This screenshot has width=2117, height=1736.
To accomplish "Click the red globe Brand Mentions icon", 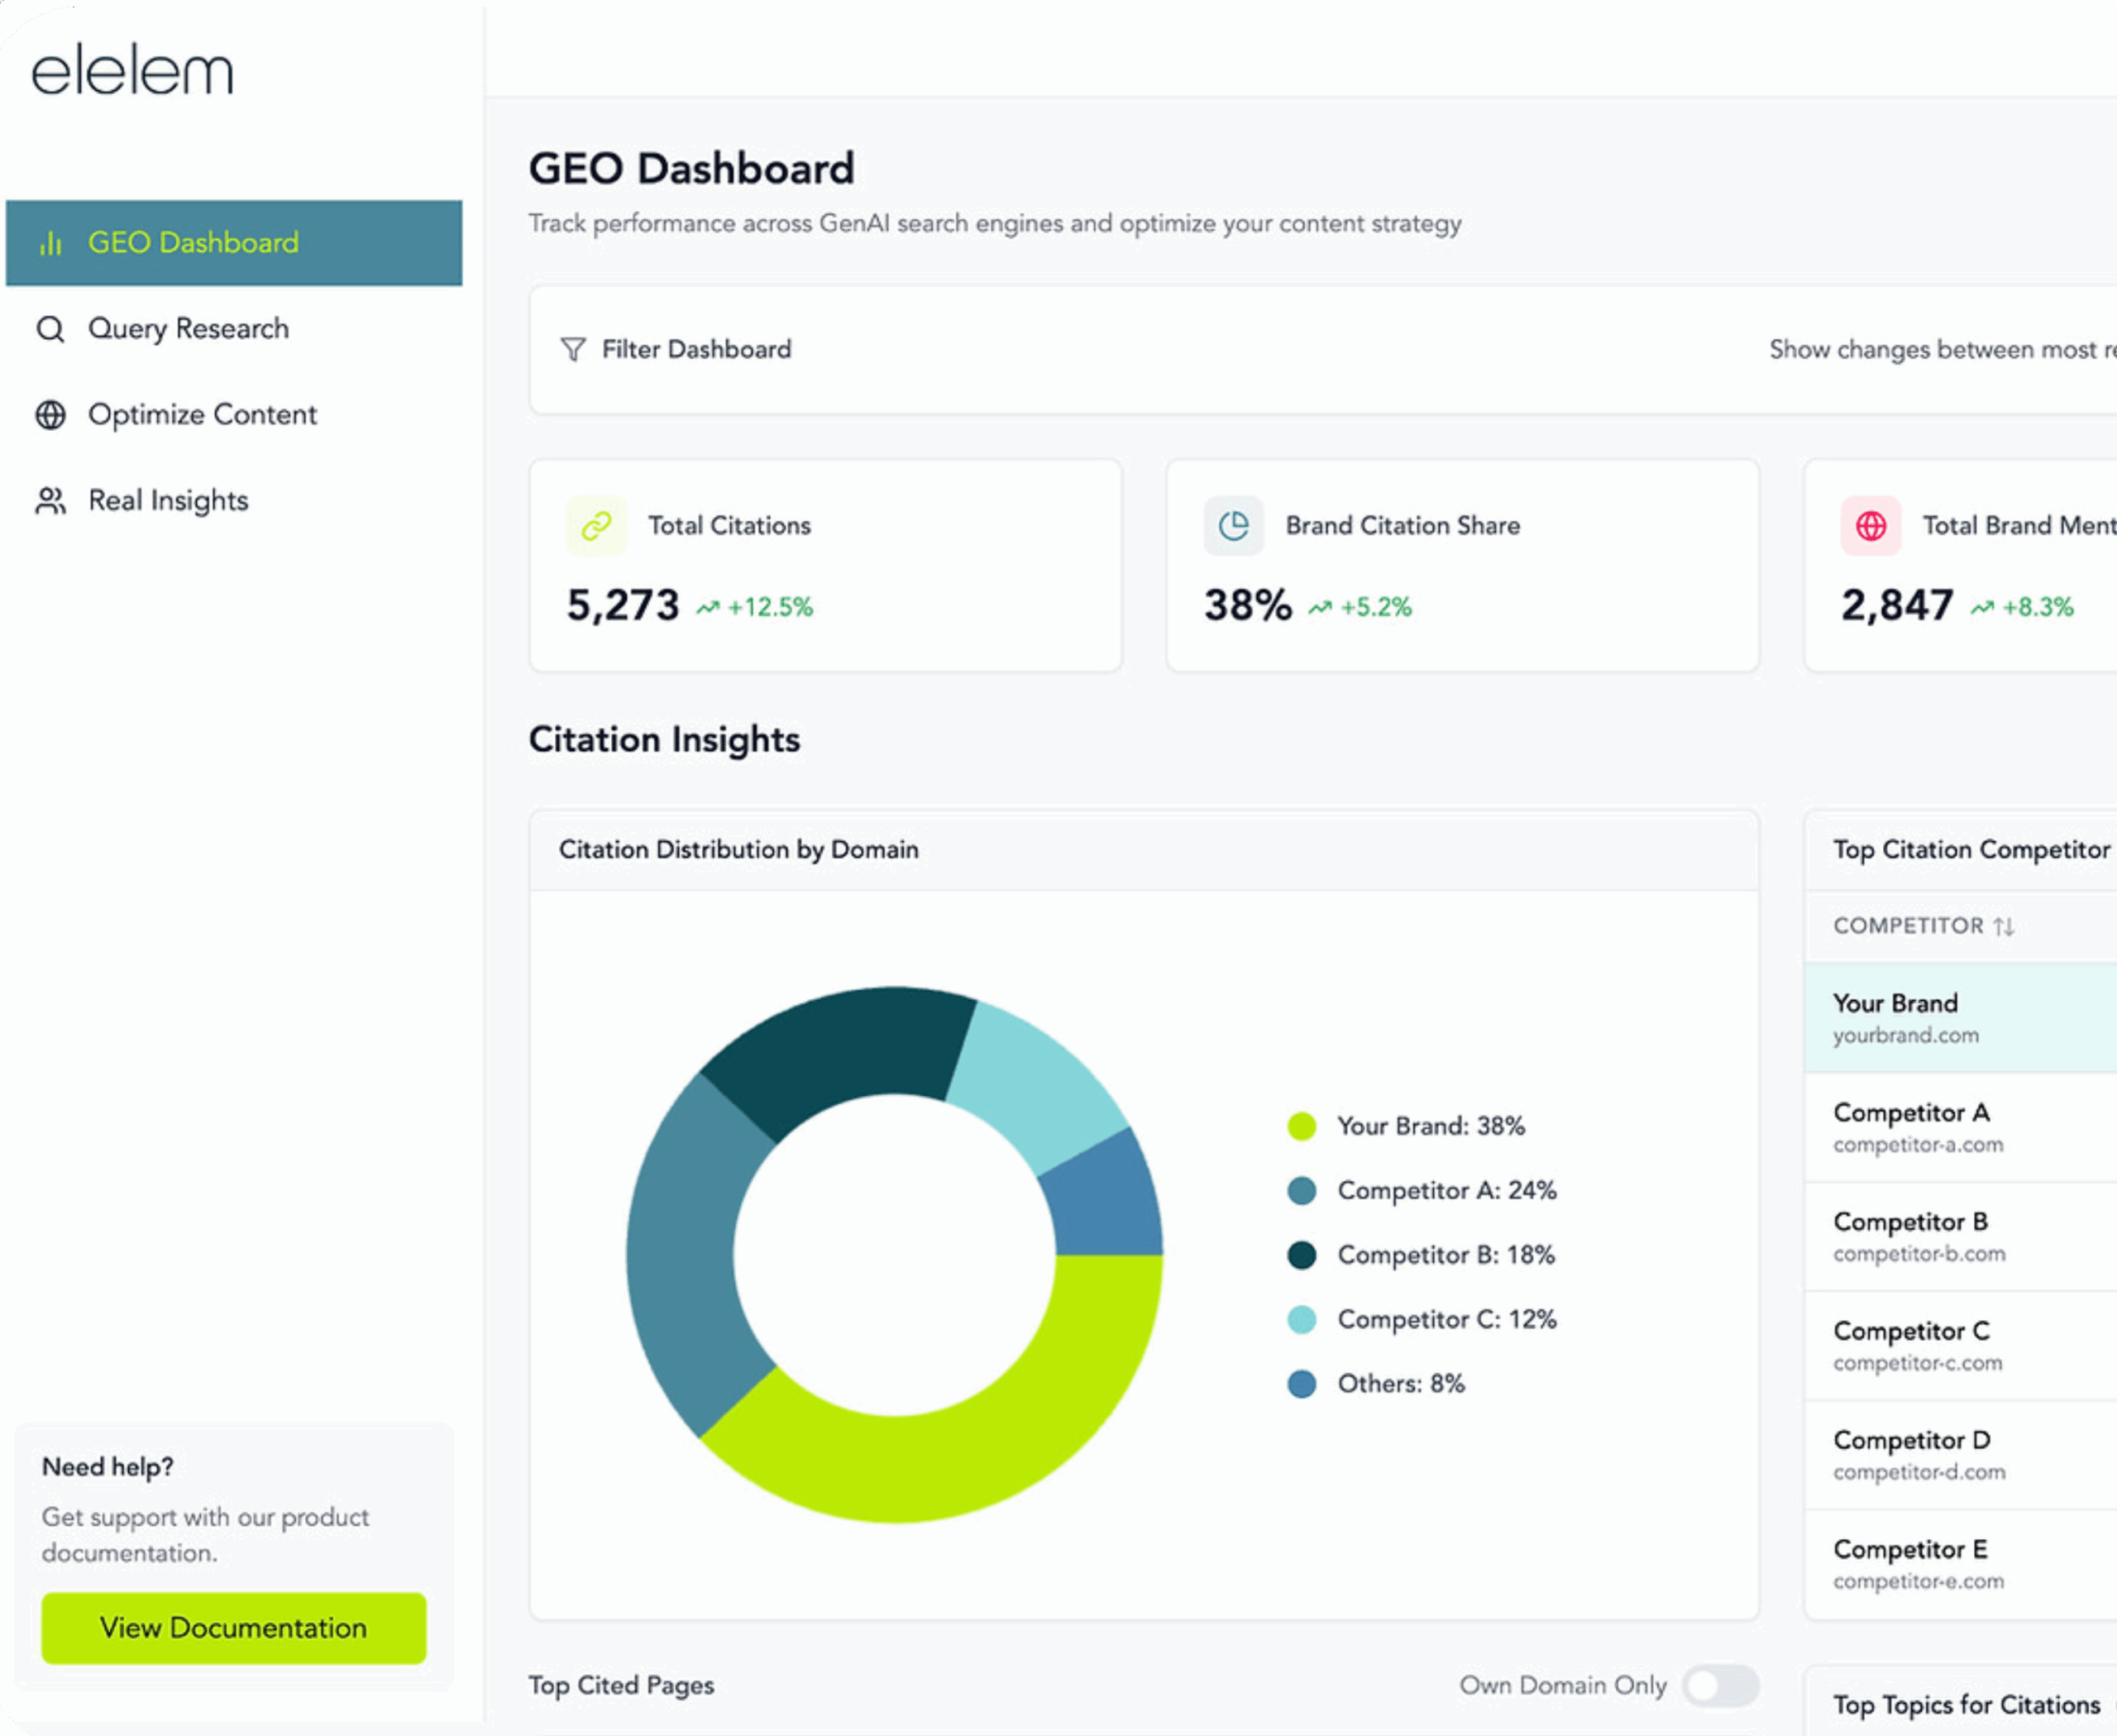I will tap(1871, 526).
